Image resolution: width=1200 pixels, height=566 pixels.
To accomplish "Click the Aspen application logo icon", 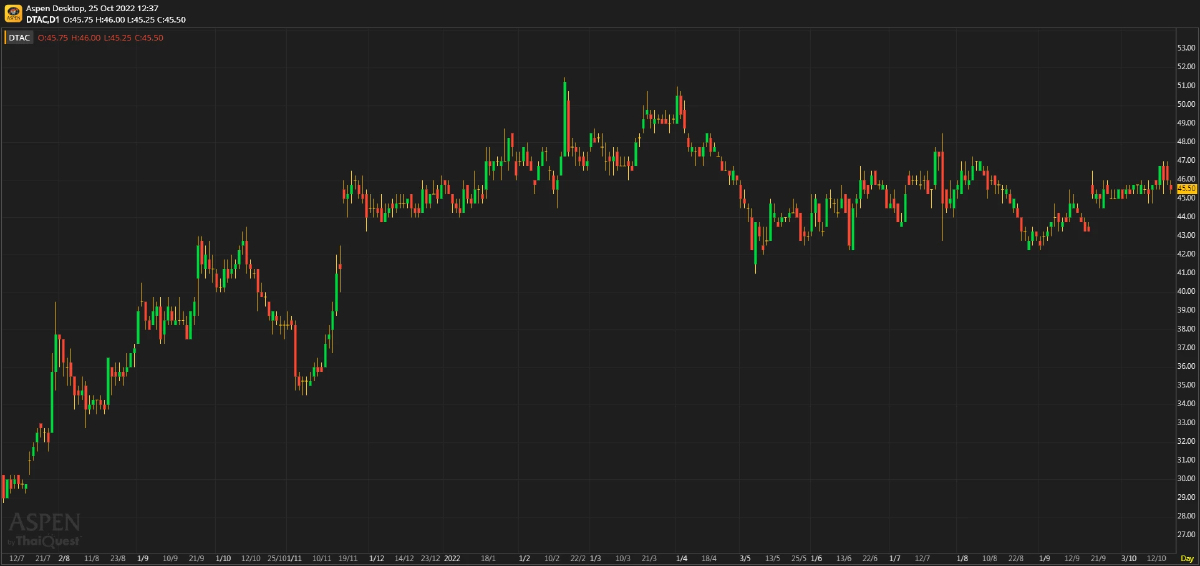I will [13, 13].
